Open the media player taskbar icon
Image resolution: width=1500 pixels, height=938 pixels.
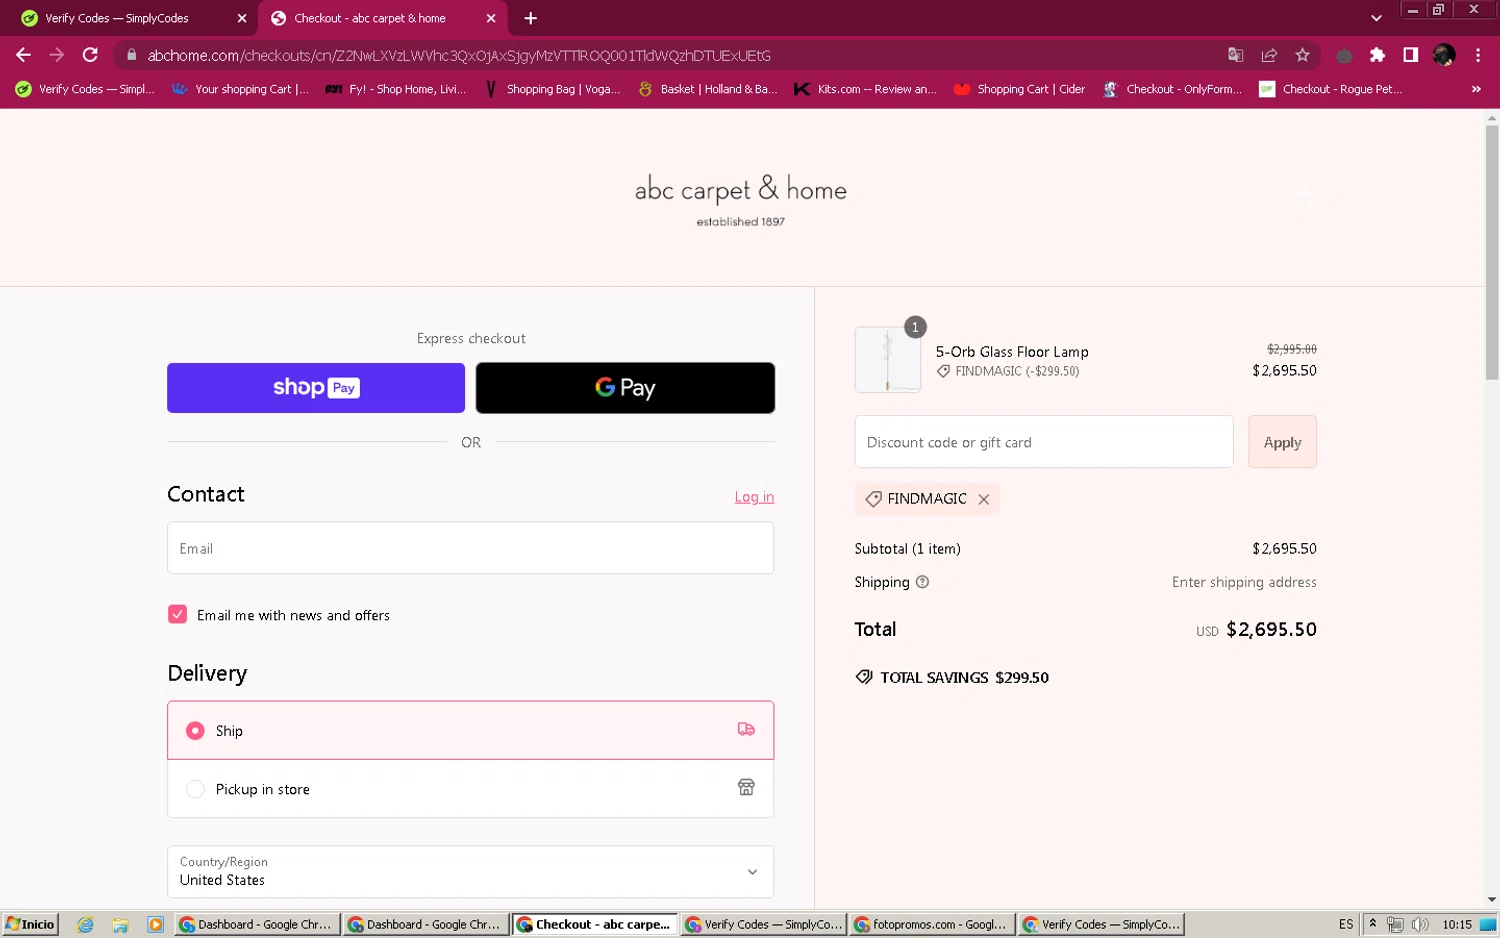tap(155, 925)
